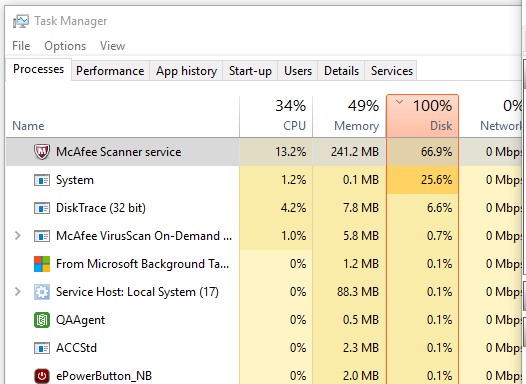Sort by the Network column header

pyautogui.click(x=490, y=116)
